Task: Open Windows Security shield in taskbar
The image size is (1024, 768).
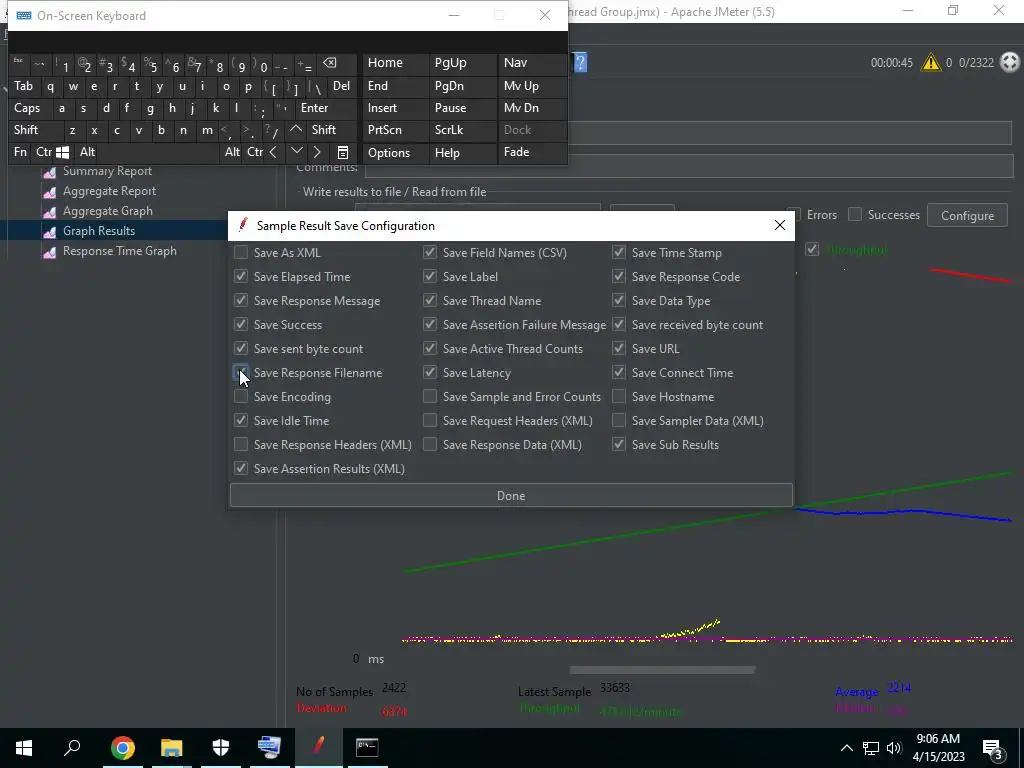Action: 221,748
